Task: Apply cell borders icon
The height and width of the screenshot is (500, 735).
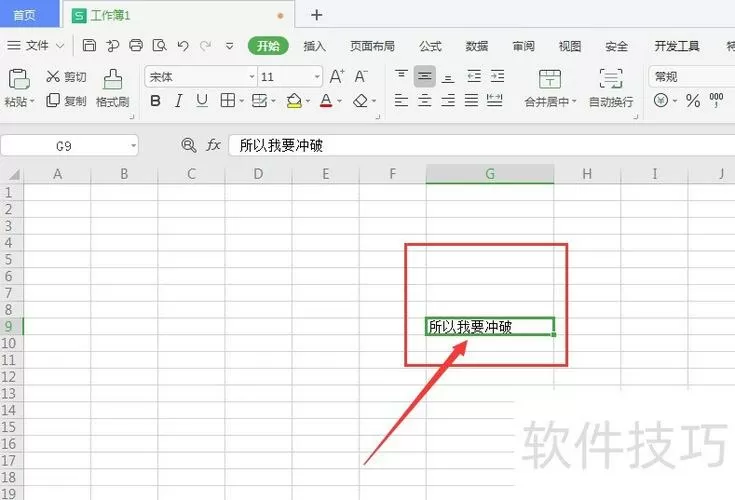Action: [x=228, y=100]
